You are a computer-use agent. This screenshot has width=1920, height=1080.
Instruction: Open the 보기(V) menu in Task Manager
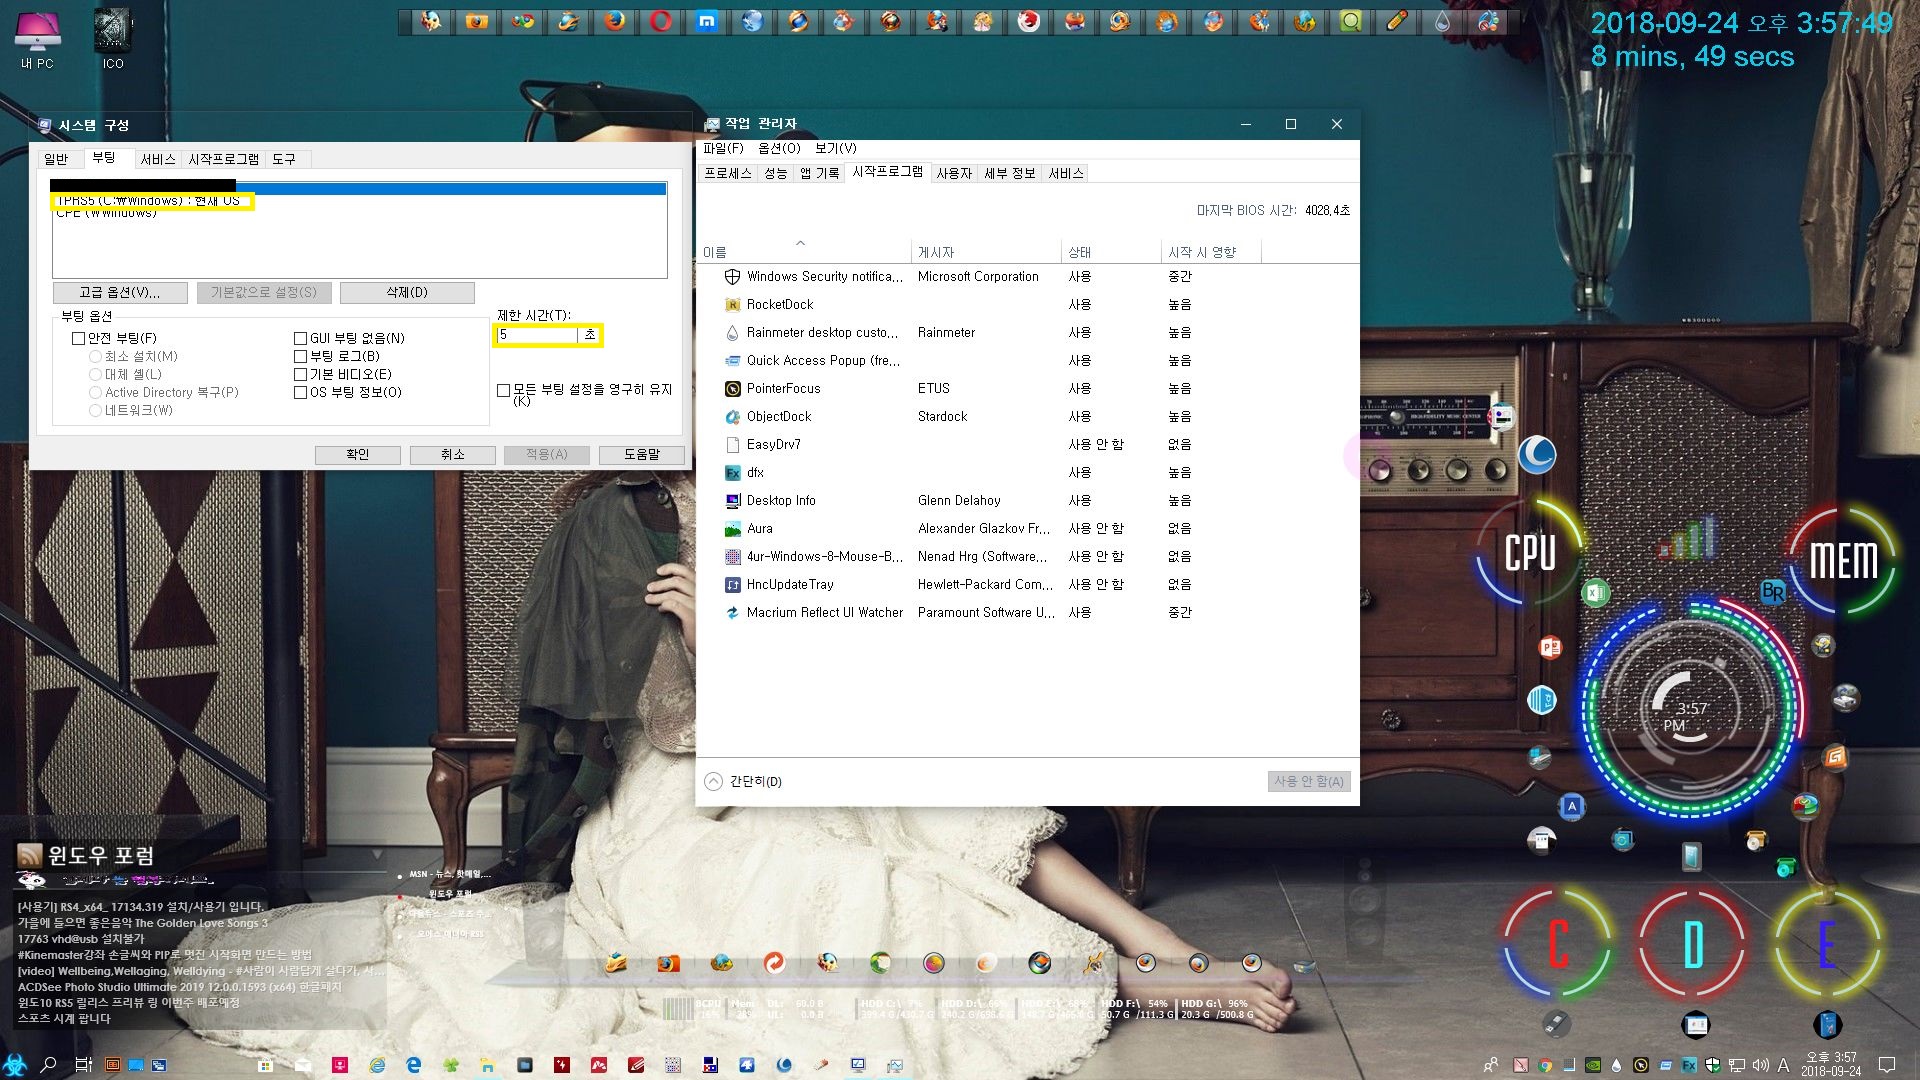pyautogui.click(x=835, y=148)
